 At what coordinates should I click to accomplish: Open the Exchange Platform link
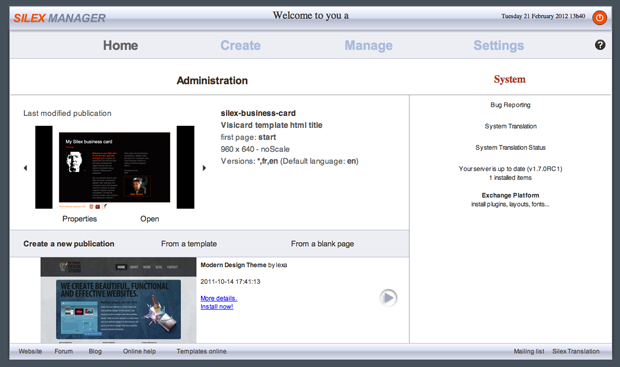pos(510,195)
